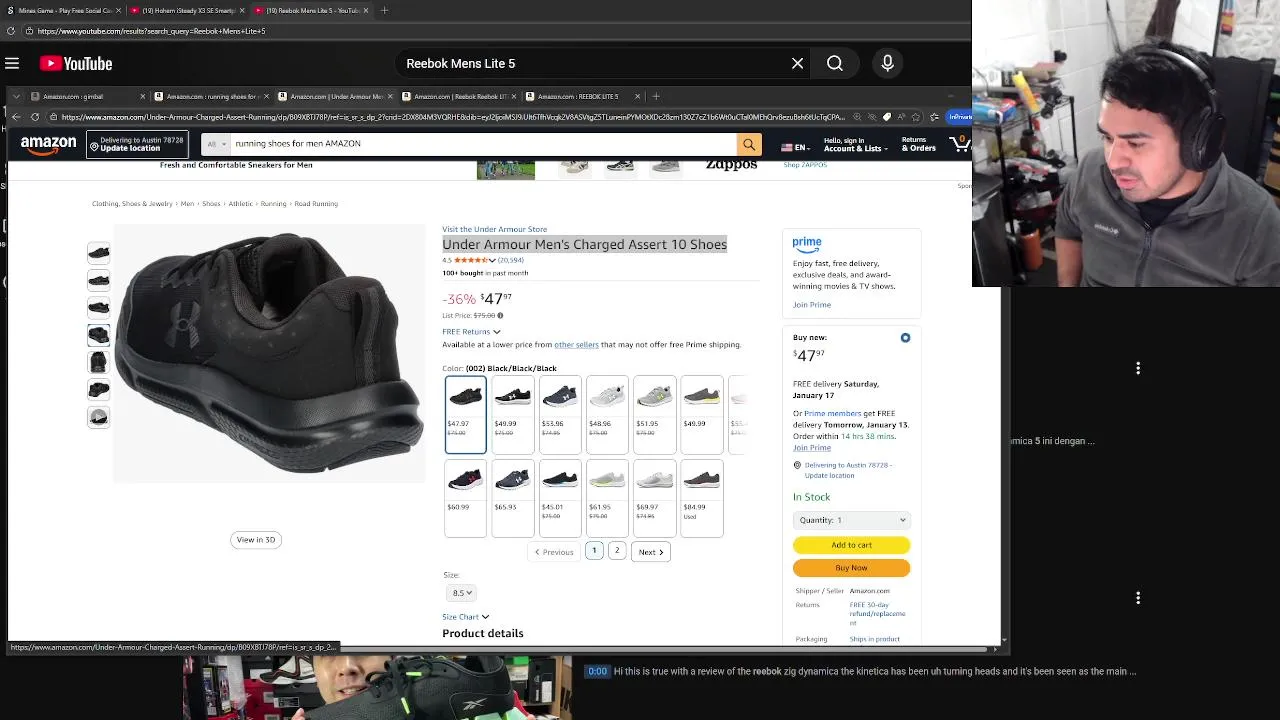The width and height of the screenshot is (1280, 720).
Task: Switch to Hohem iSteady YouTube tab
Action: (186, 10)
